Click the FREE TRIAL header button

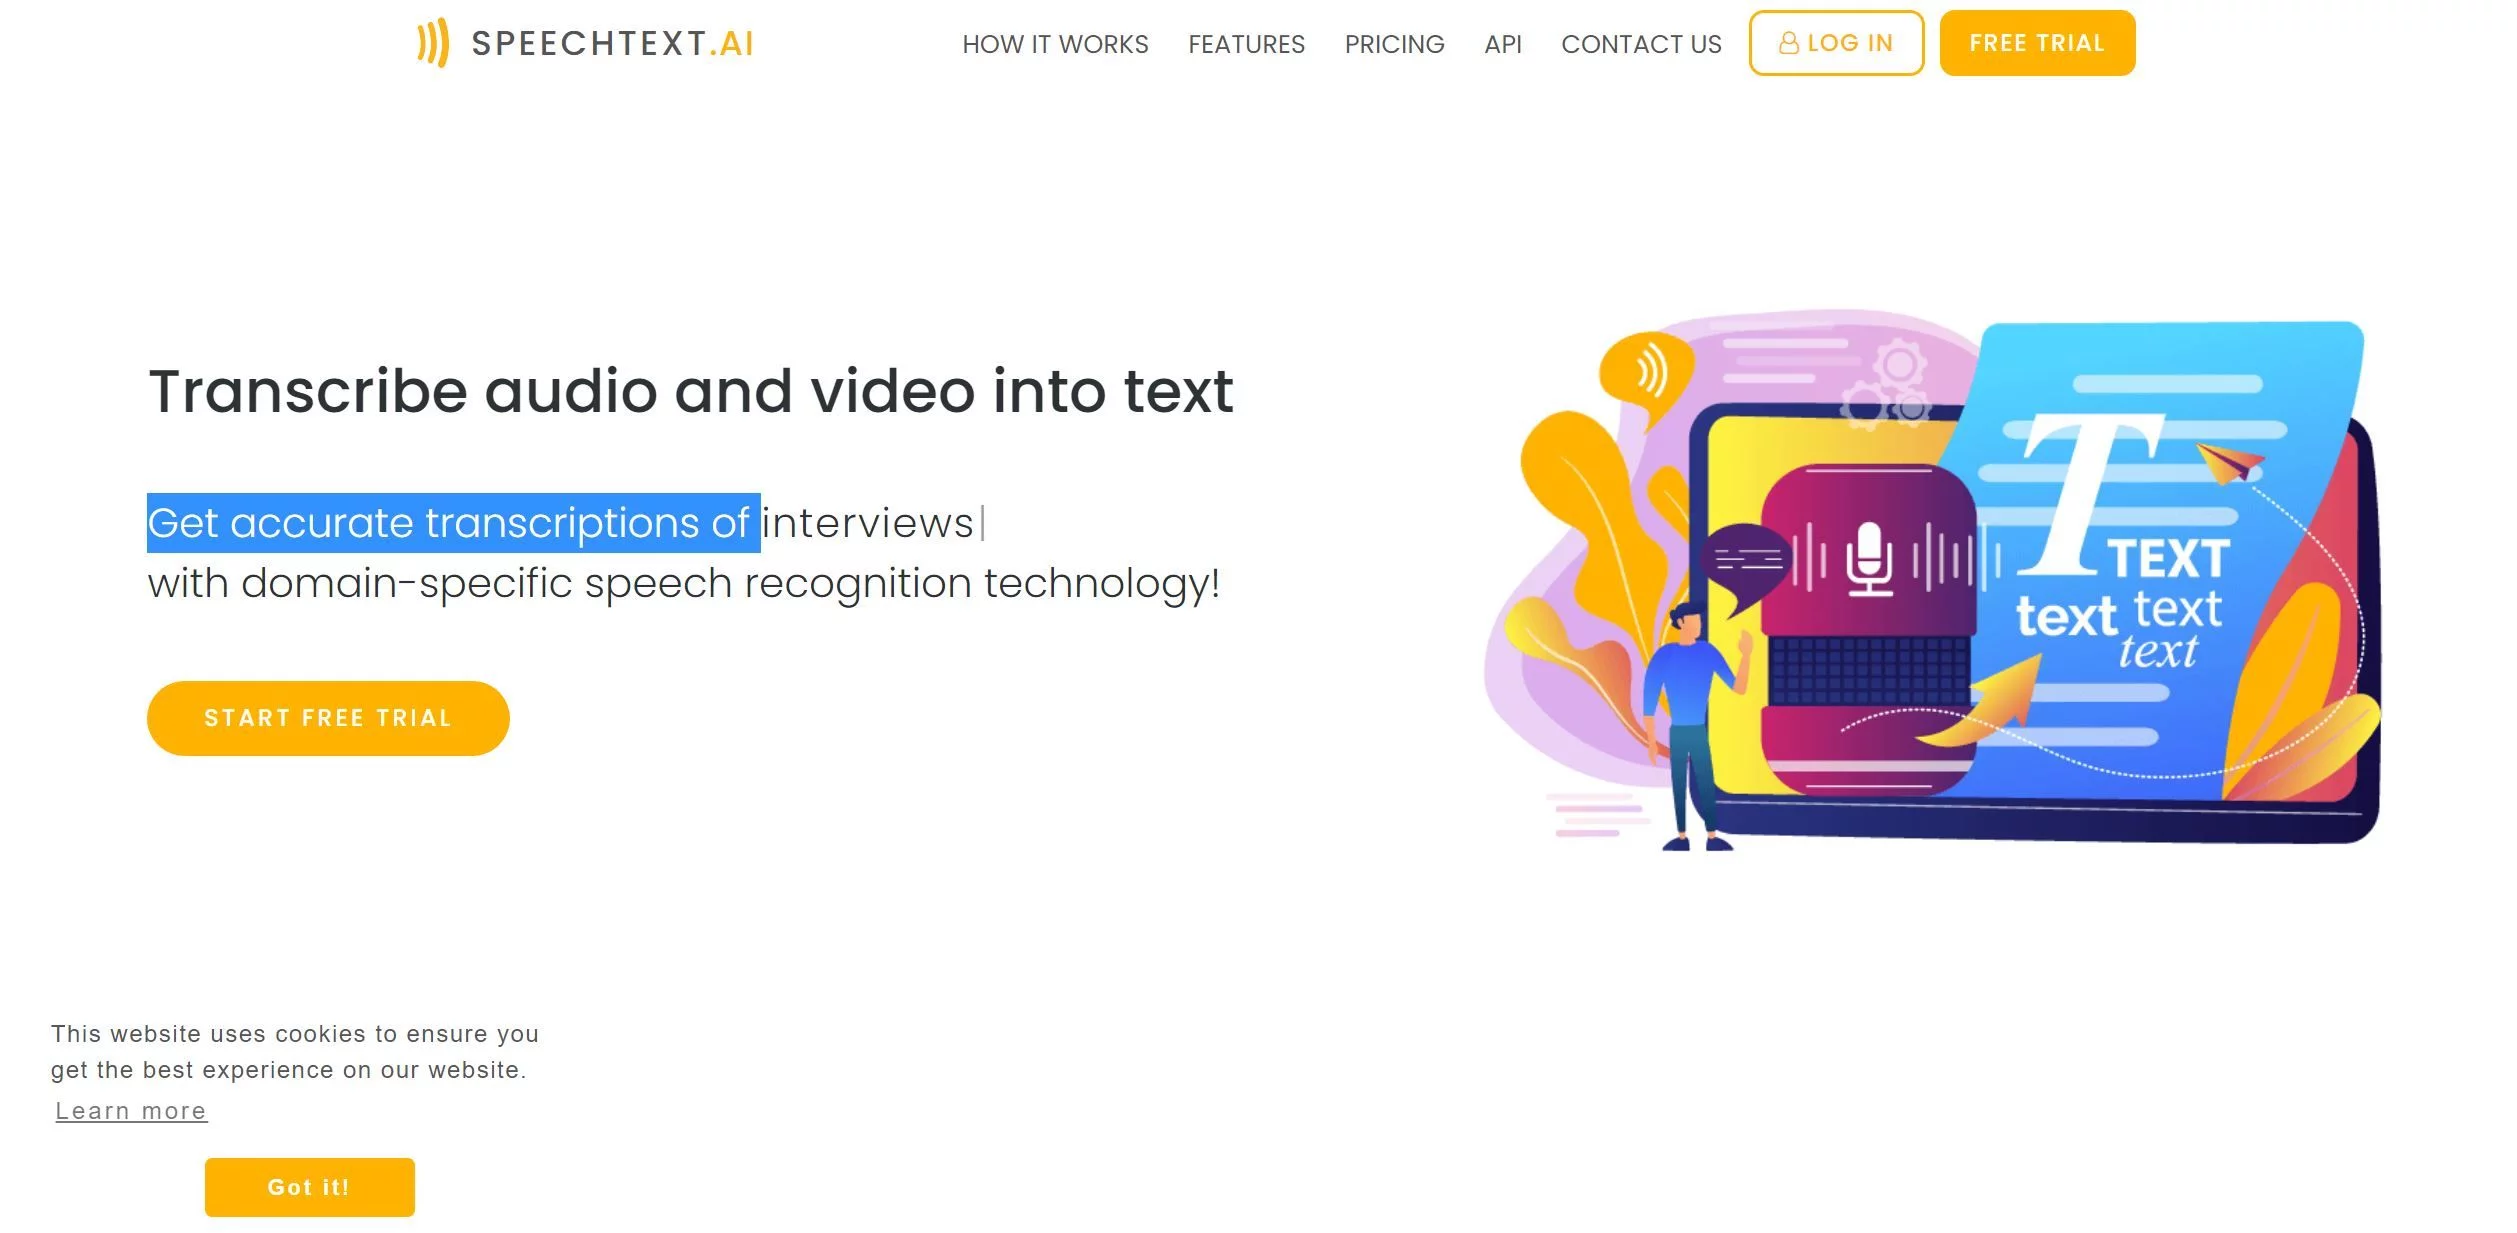(x=2039, y=43)
